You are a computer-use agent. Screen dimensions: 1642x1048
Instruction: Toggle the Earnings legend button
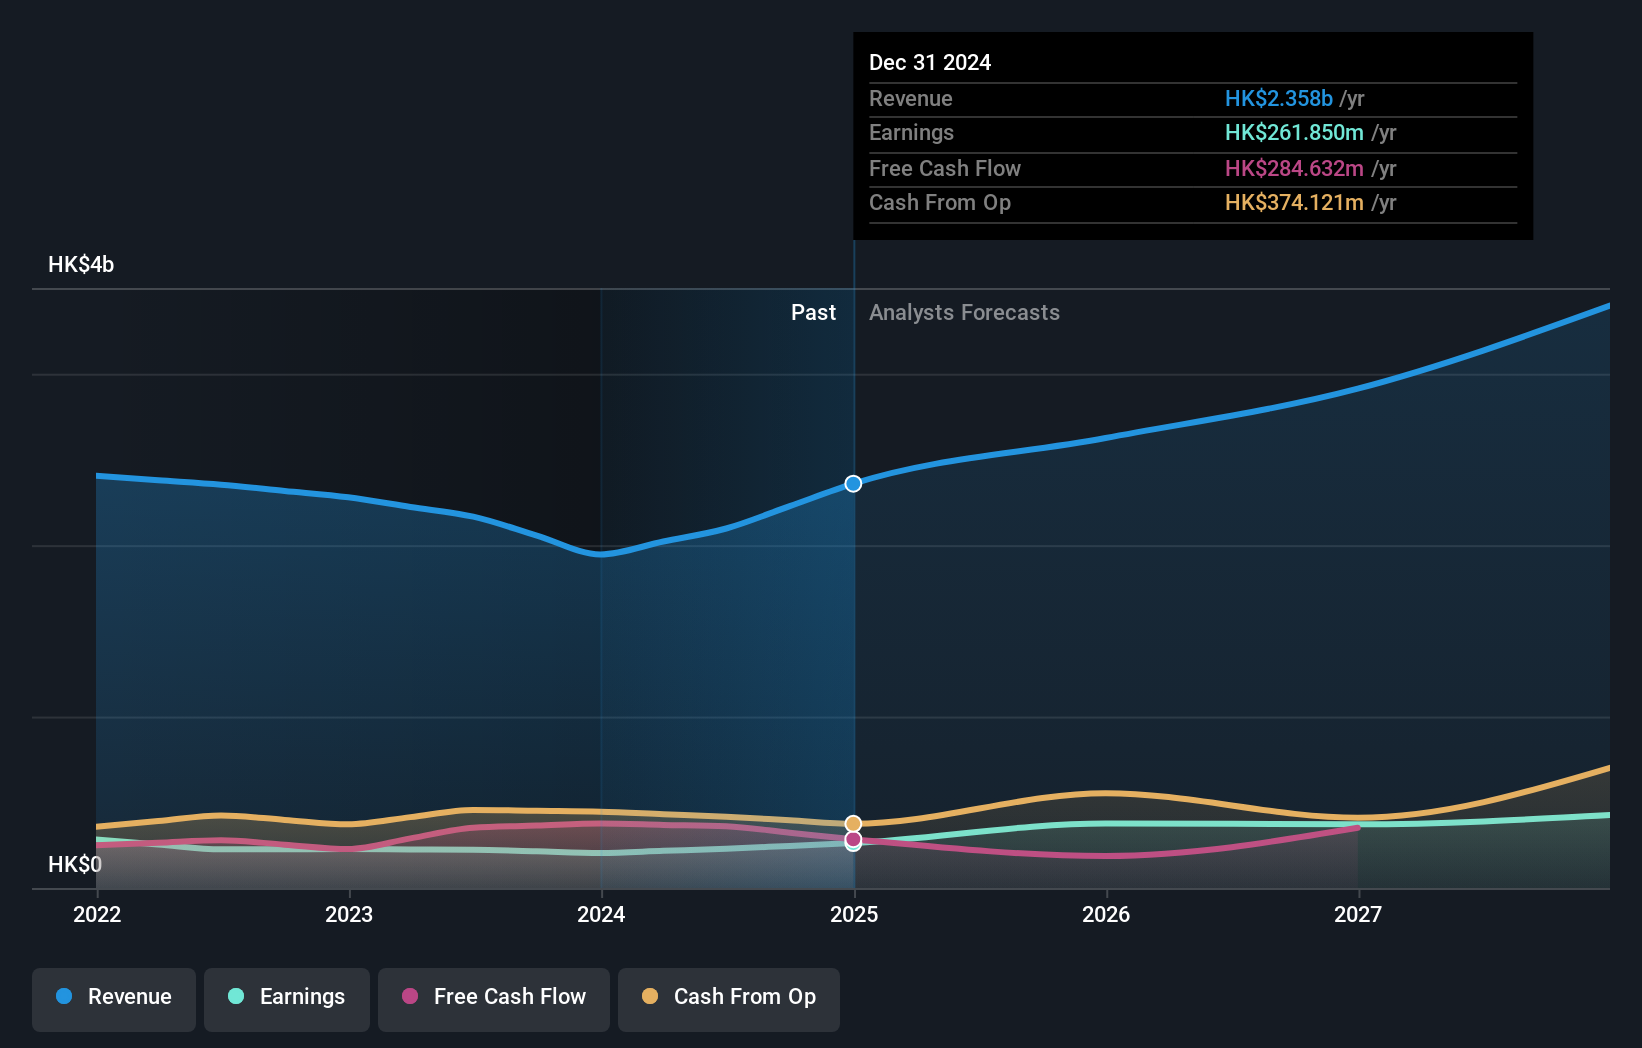(x=287, y=999)
